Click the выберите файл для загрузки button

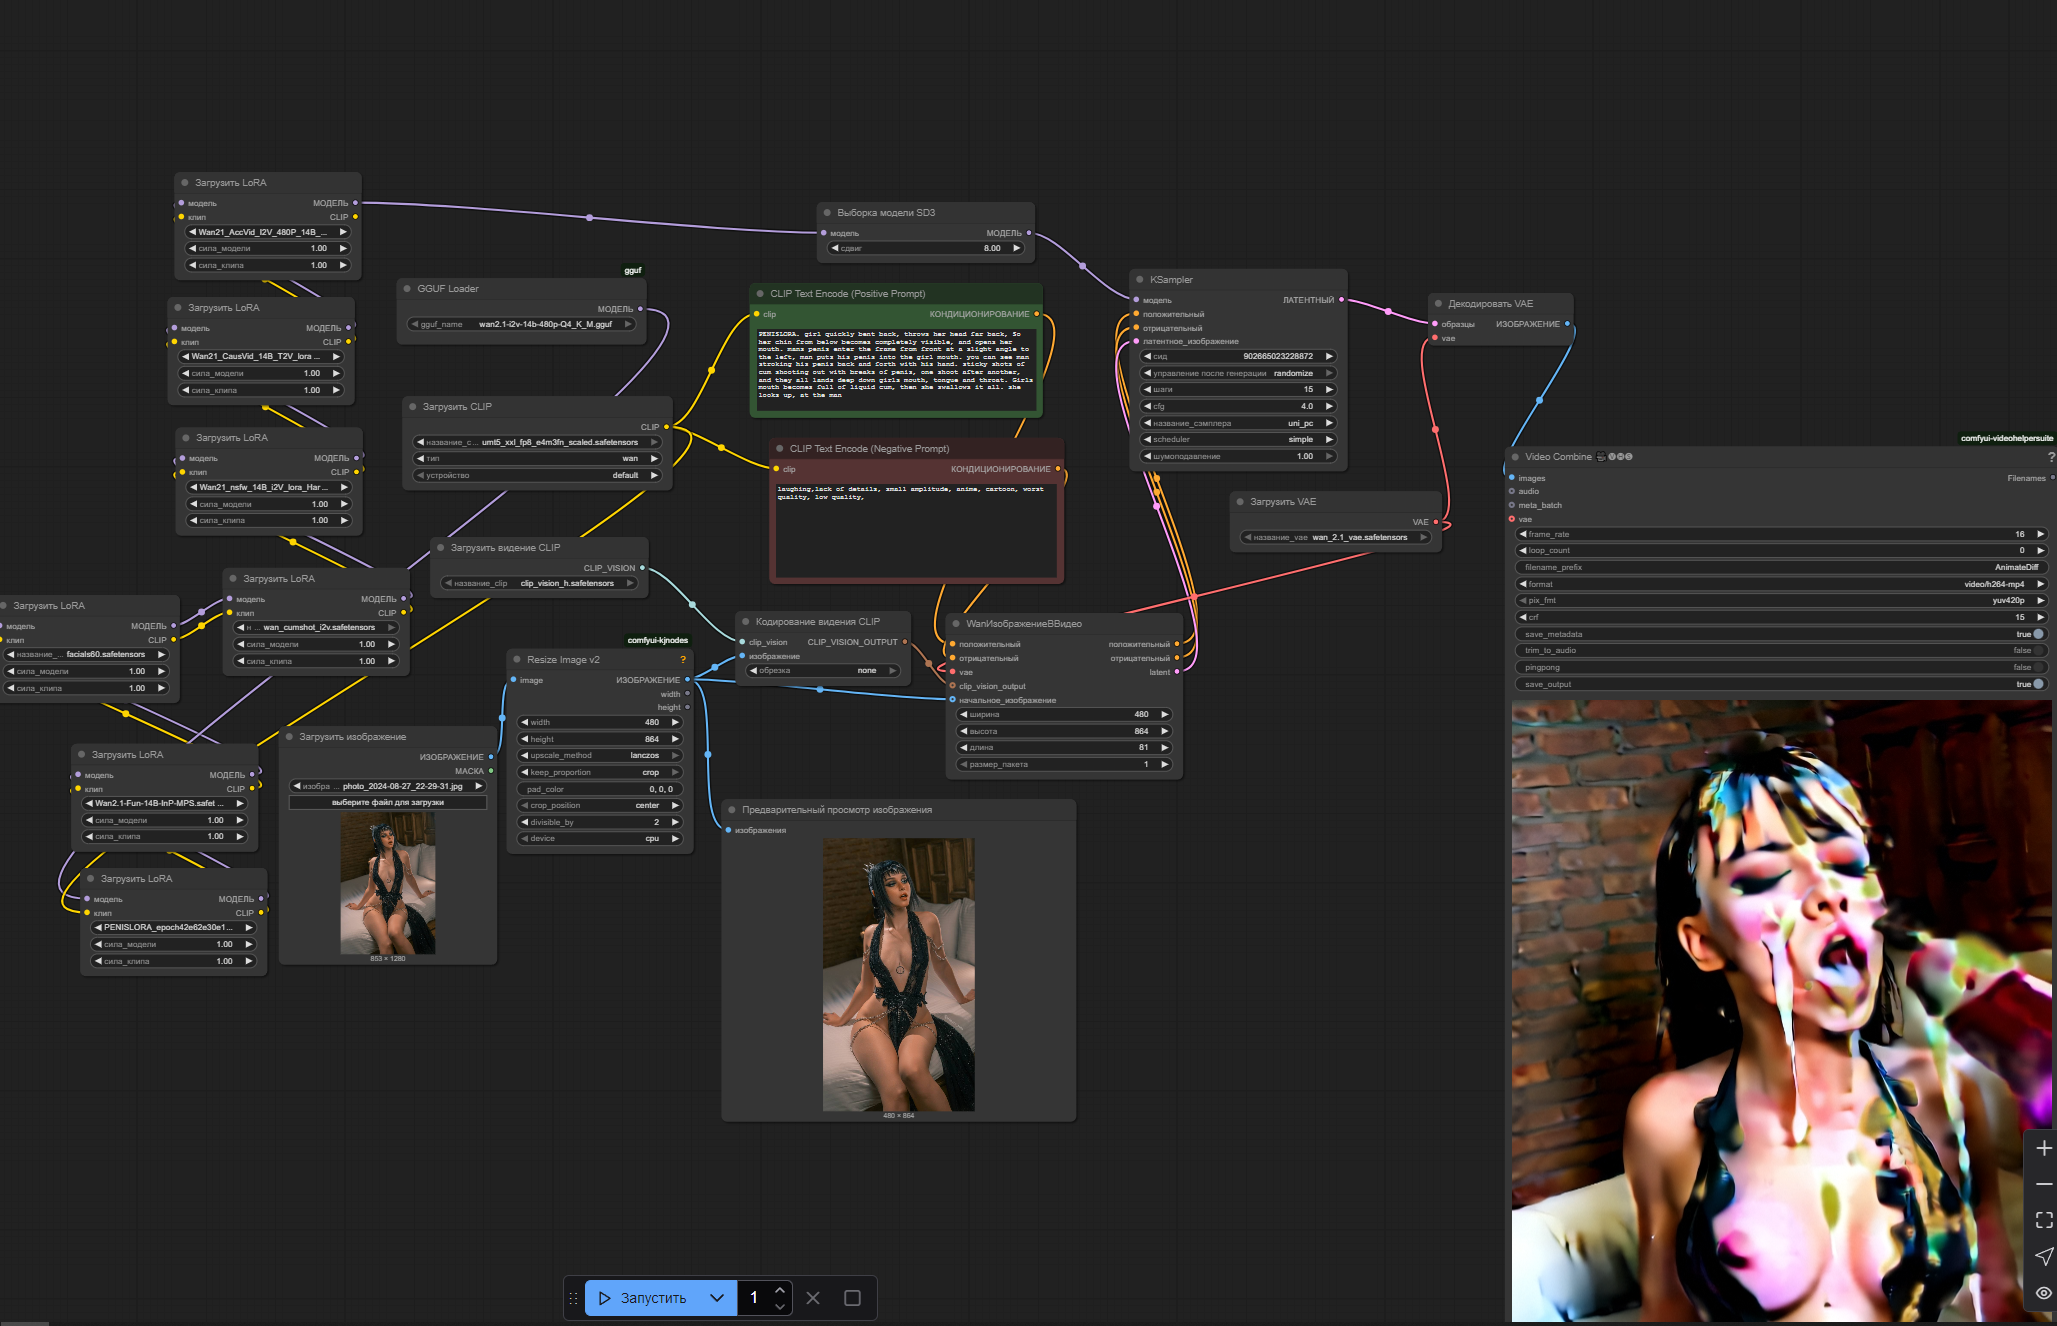[388, 802]
